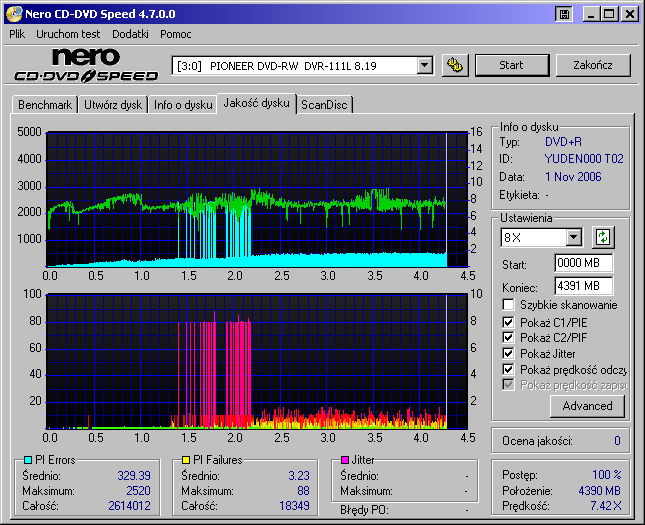Click the Położenie value 4390 MB
This screenshot has height=525, width=645.
click(599, 491)
